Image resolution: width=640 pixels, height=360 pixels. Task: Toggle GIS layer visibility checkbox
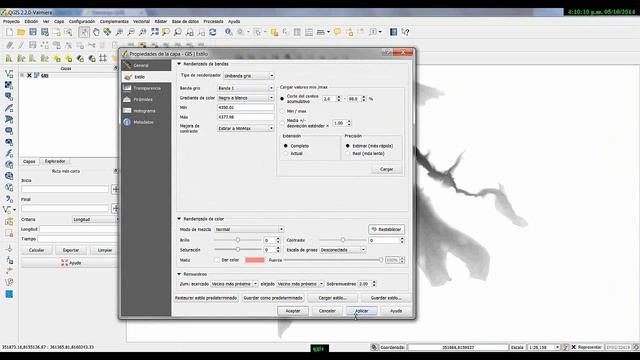[x=29, y=76]
